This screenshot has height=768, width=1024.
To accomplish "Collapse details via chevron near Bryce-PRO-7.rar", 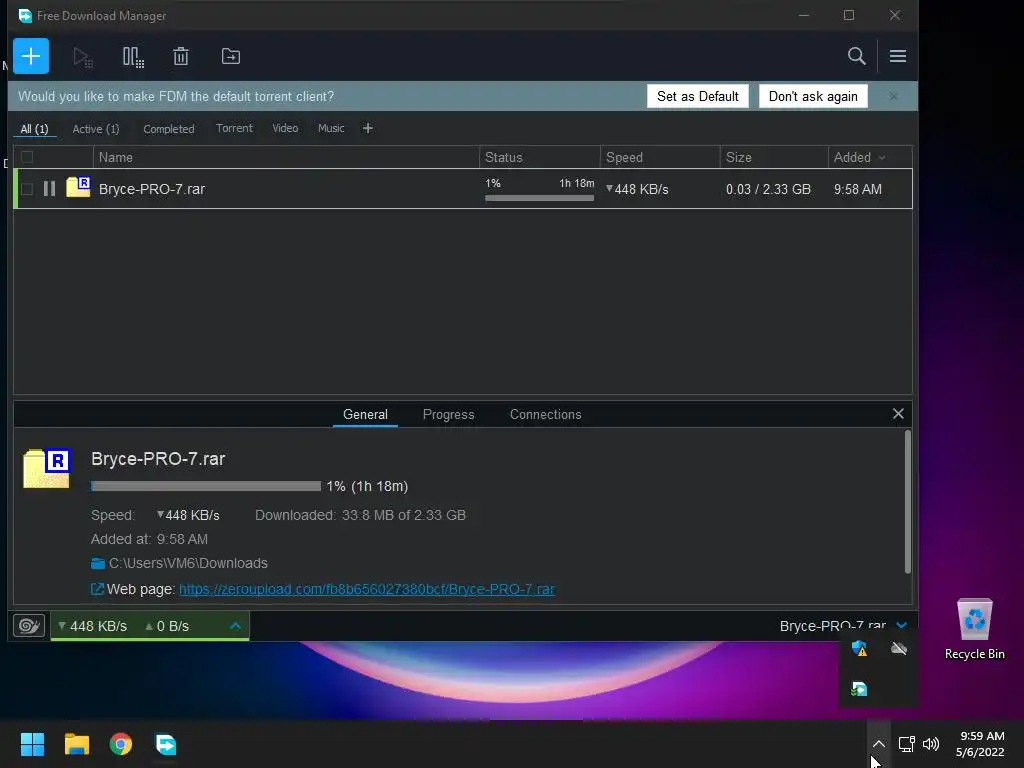I will point(902,626).
